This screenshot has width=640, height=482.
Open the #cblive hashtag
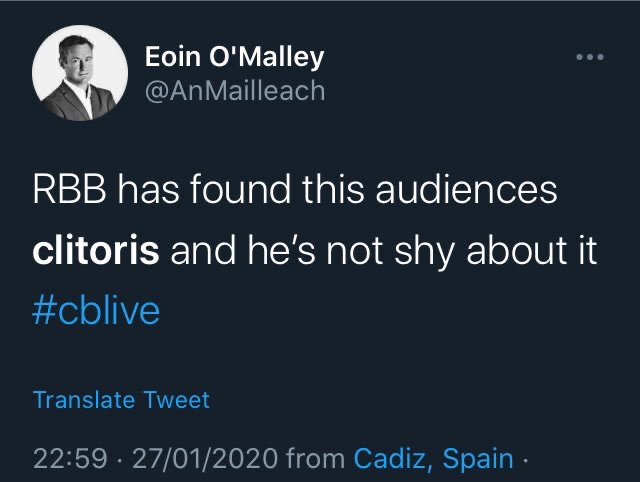[x=96, y=310]
